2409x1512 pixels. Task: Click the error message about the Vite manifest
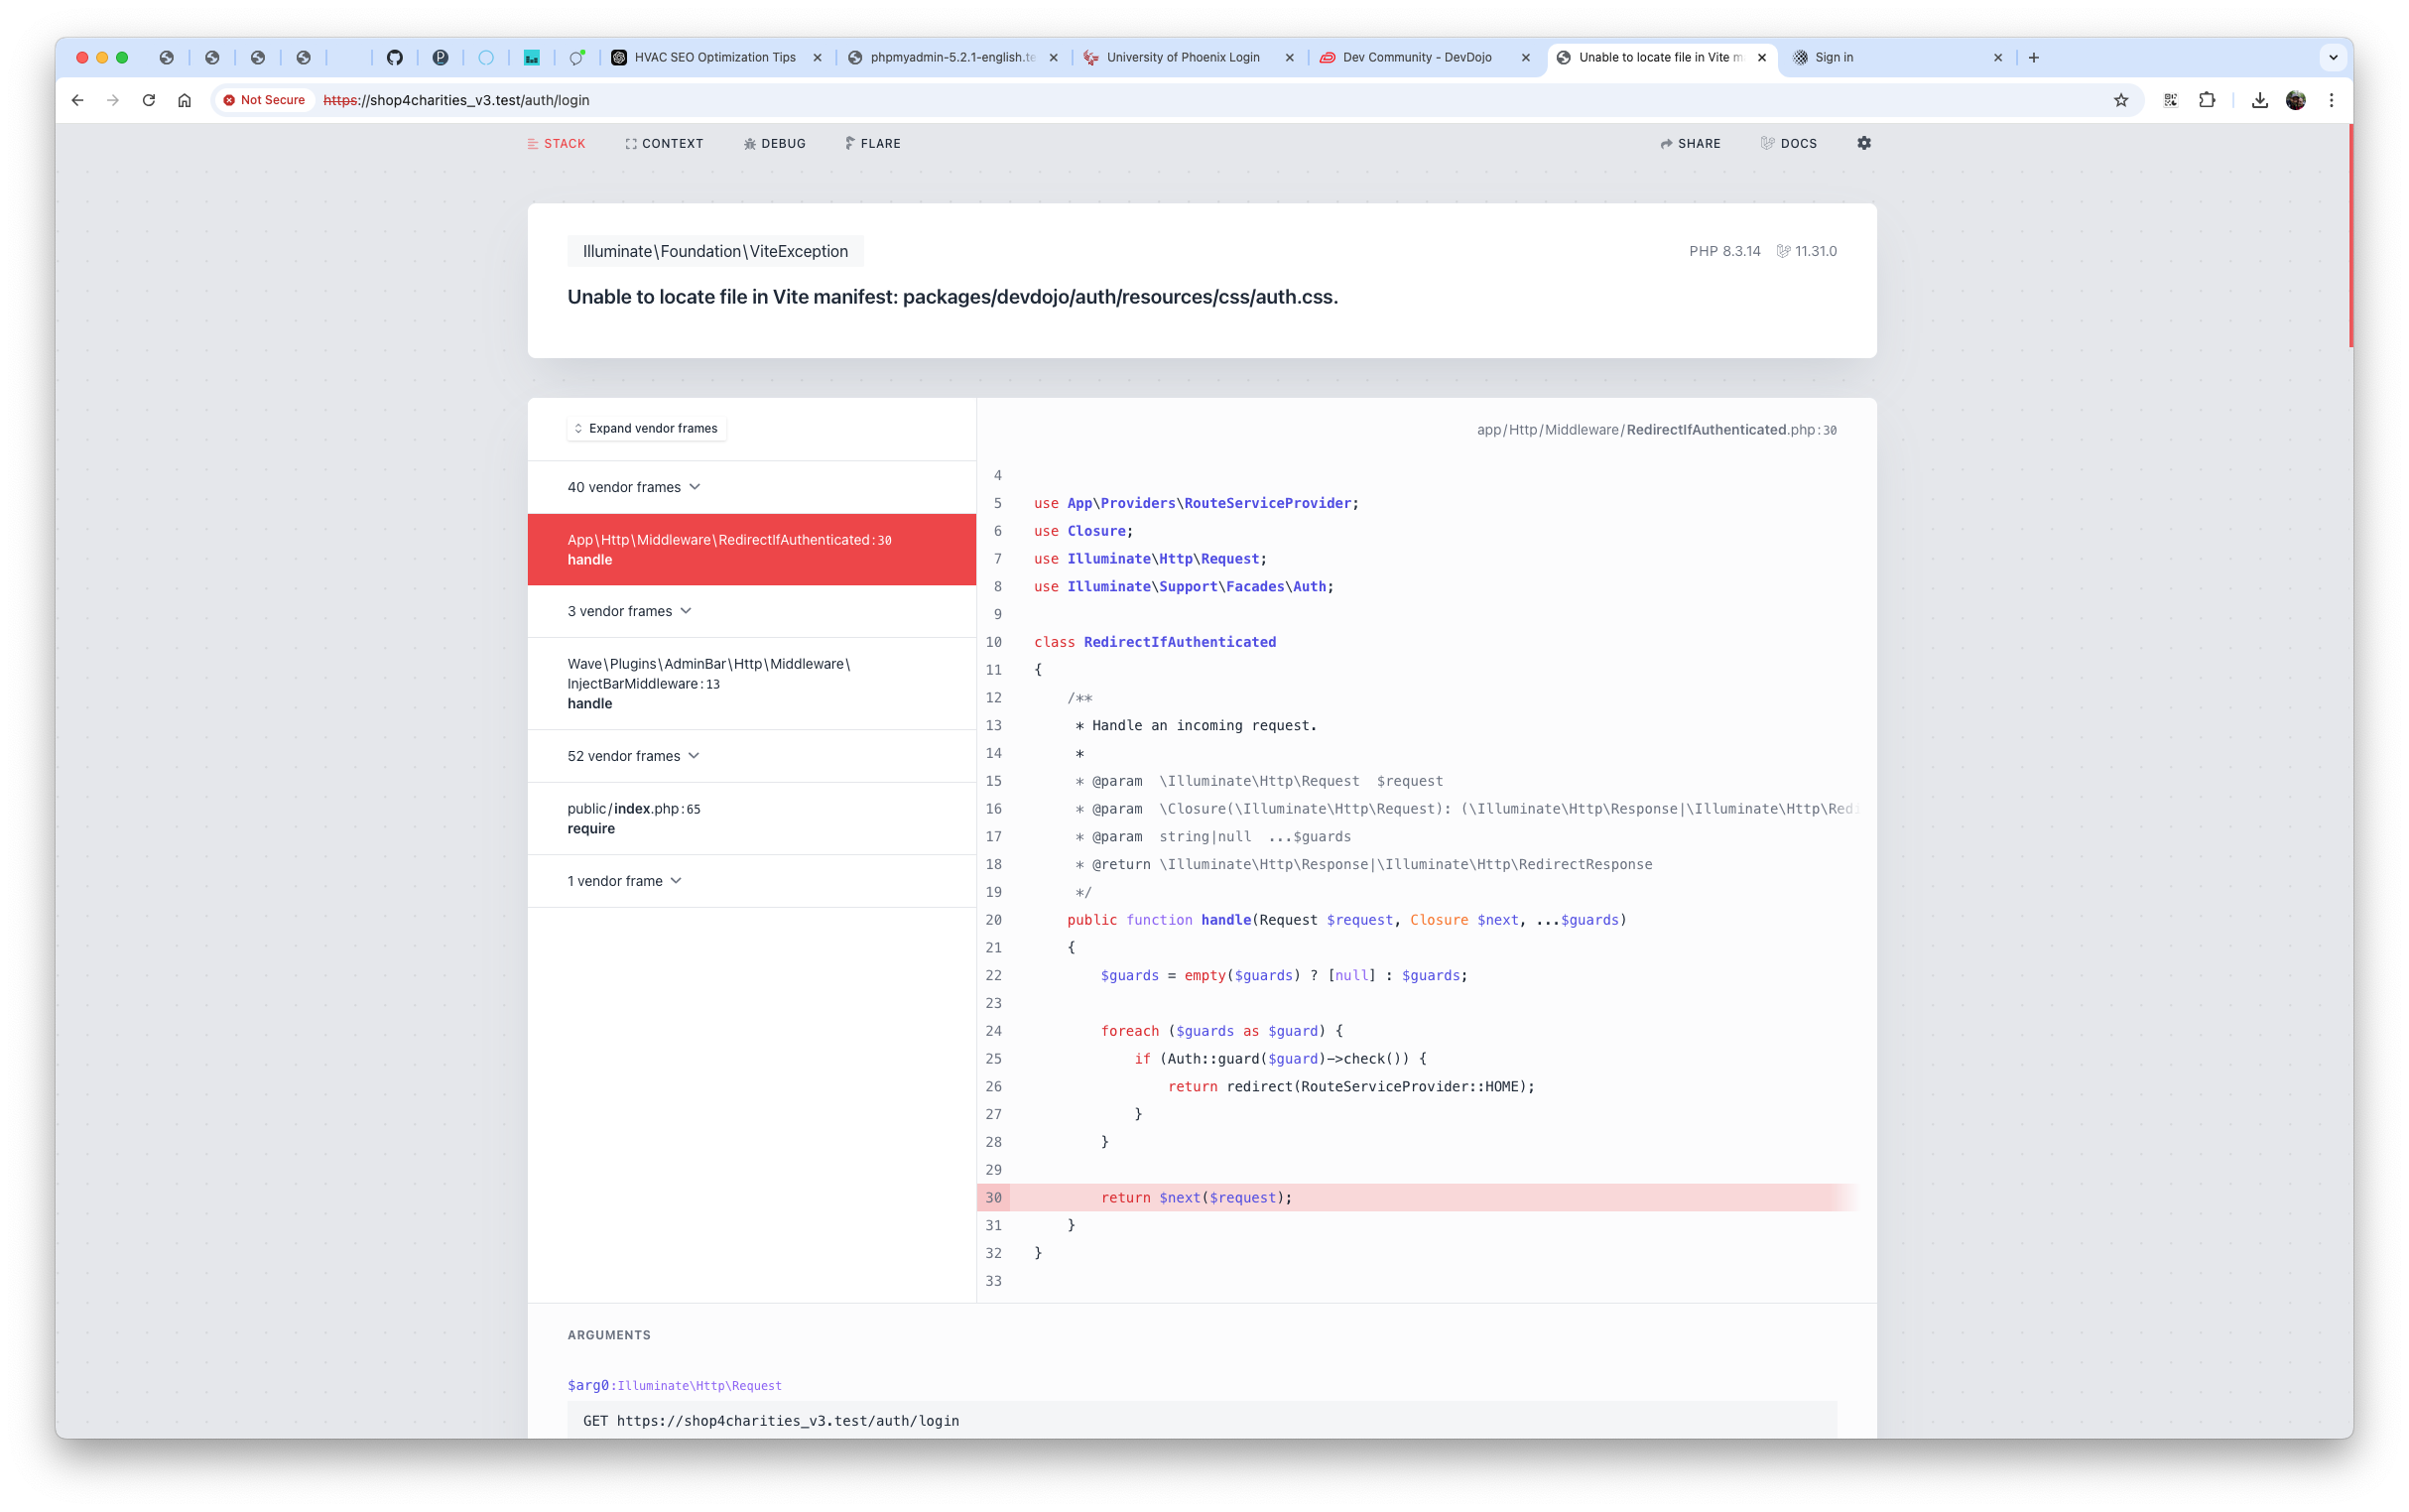952,297
